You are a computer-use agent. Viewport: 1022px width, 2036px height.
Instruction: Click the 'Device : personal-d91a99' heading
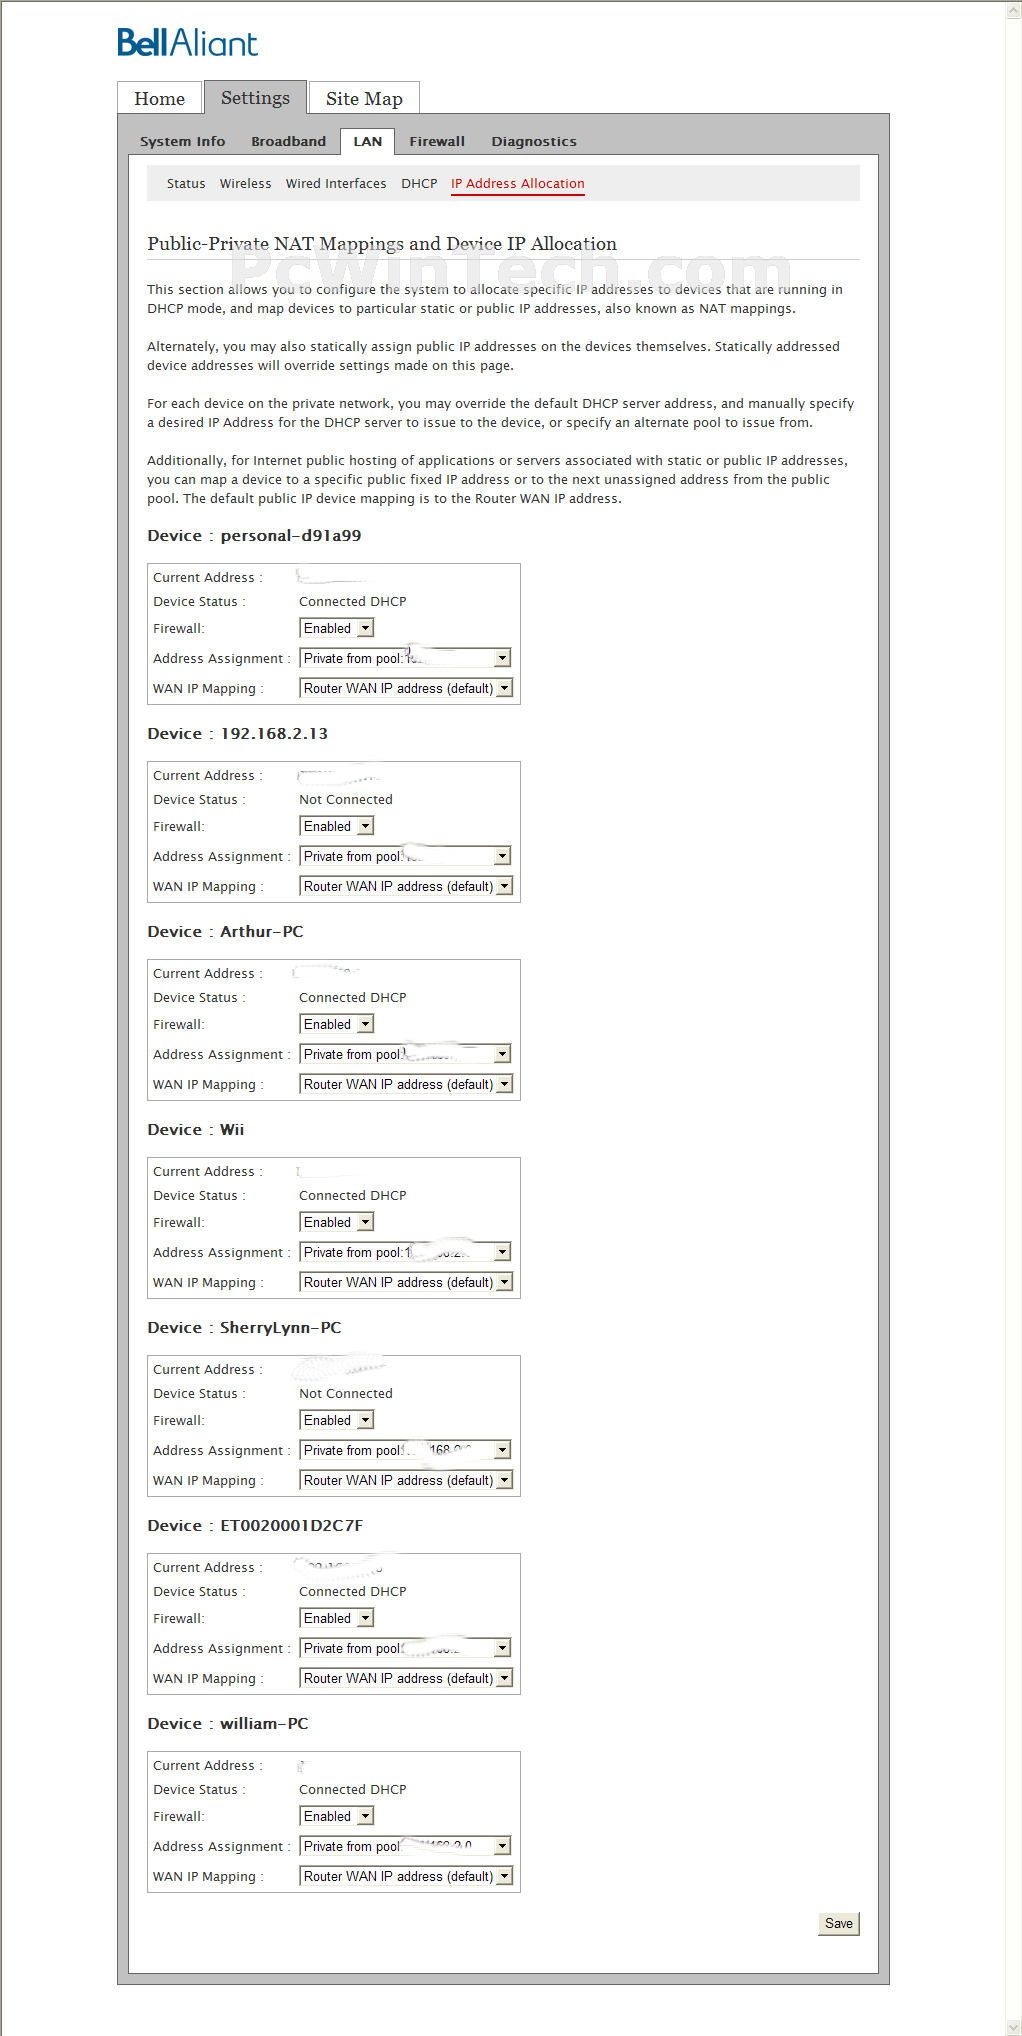254,535
